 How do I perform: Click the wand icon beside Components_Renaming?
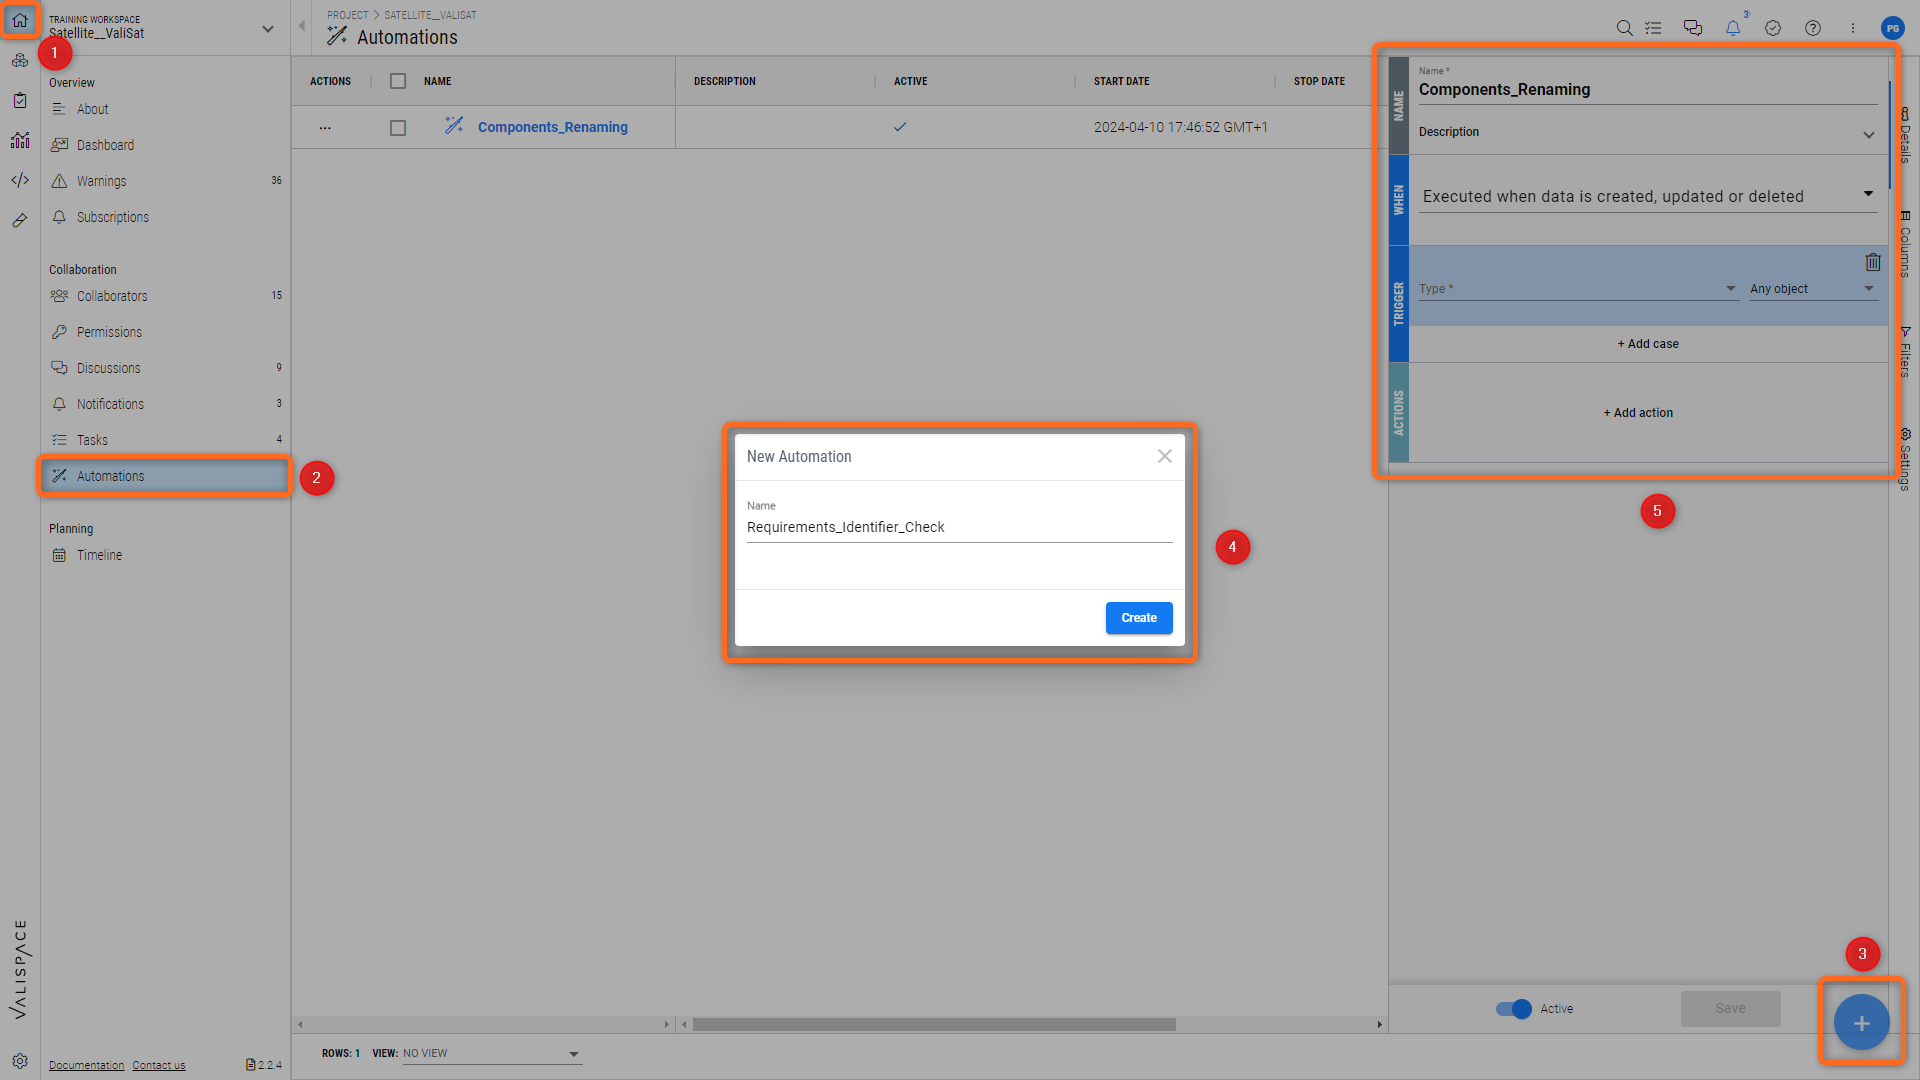(454, 126)
